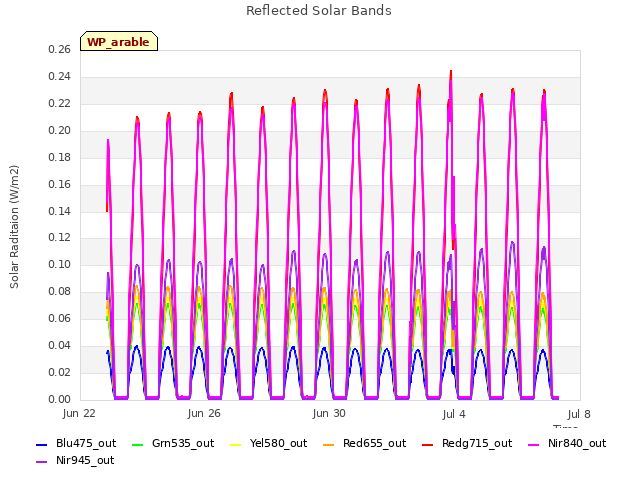Viewport: 640px width, 480px height.
Task: Click the blue Blu475_out legend swatch
Action: pos(42,444)
